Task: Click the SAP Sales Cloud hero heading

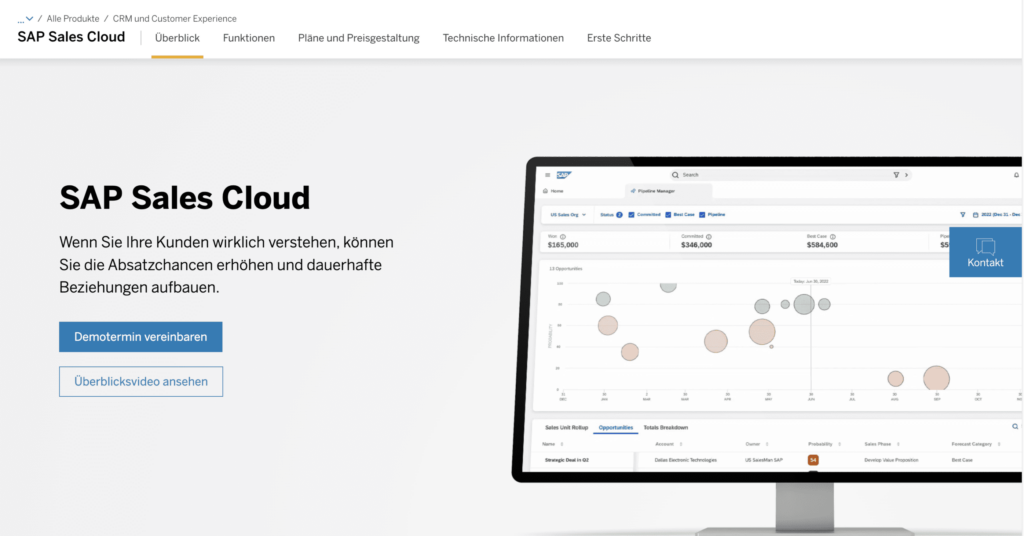Action: tap(185, 198)
